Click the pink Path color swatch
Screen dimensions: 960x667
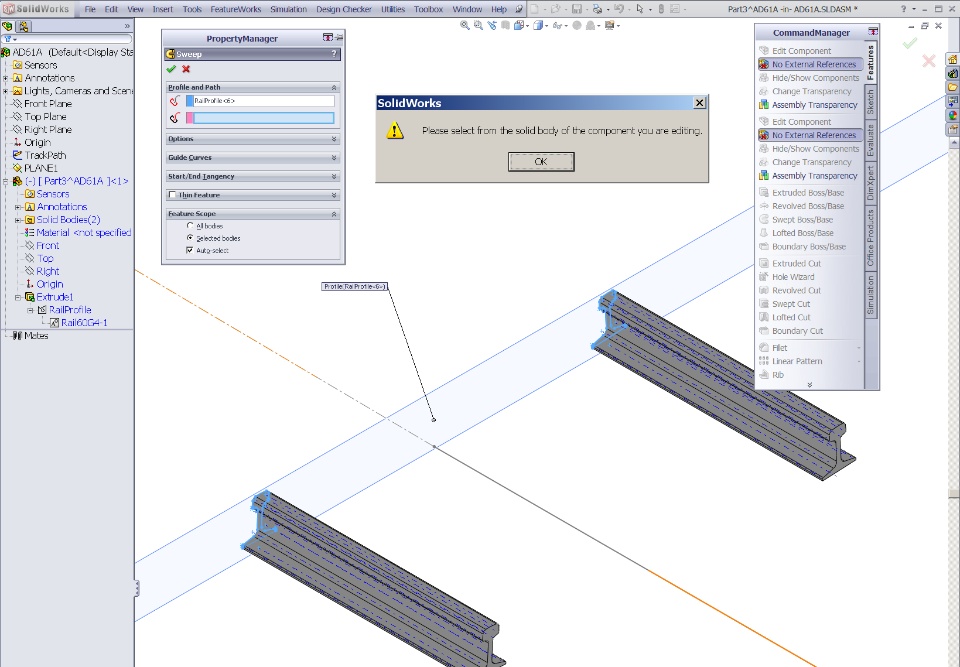[x=190, y=118]
